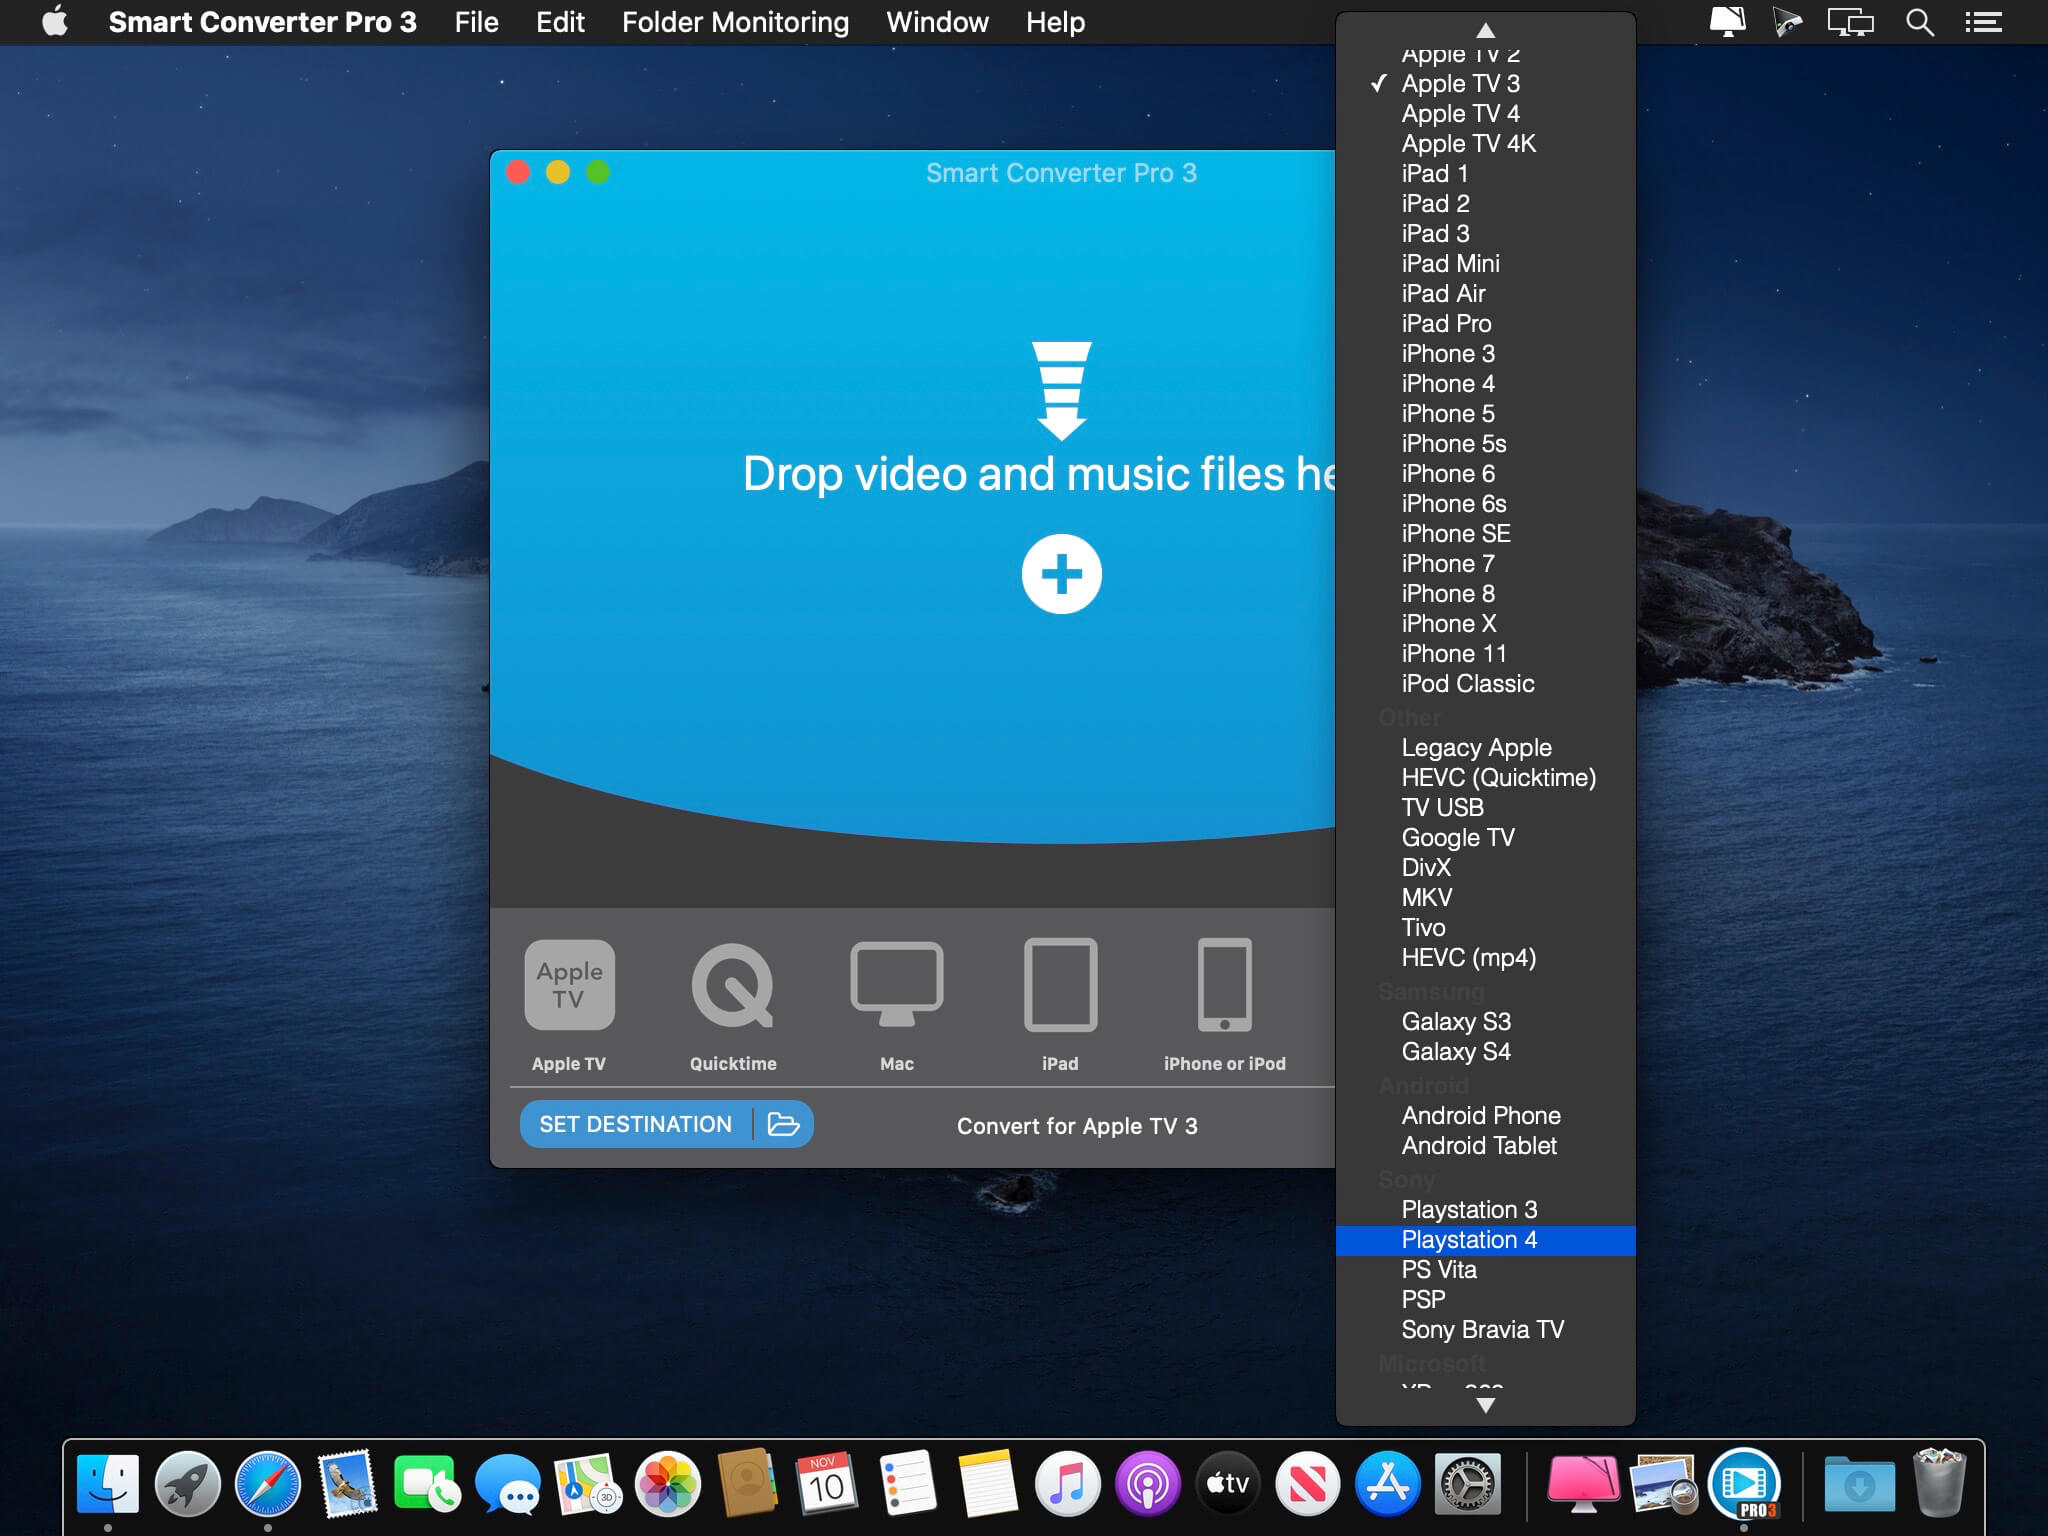The width and height of the screenshot is (2048, 1536).
Task: Open the File menu
Action: 477,21
